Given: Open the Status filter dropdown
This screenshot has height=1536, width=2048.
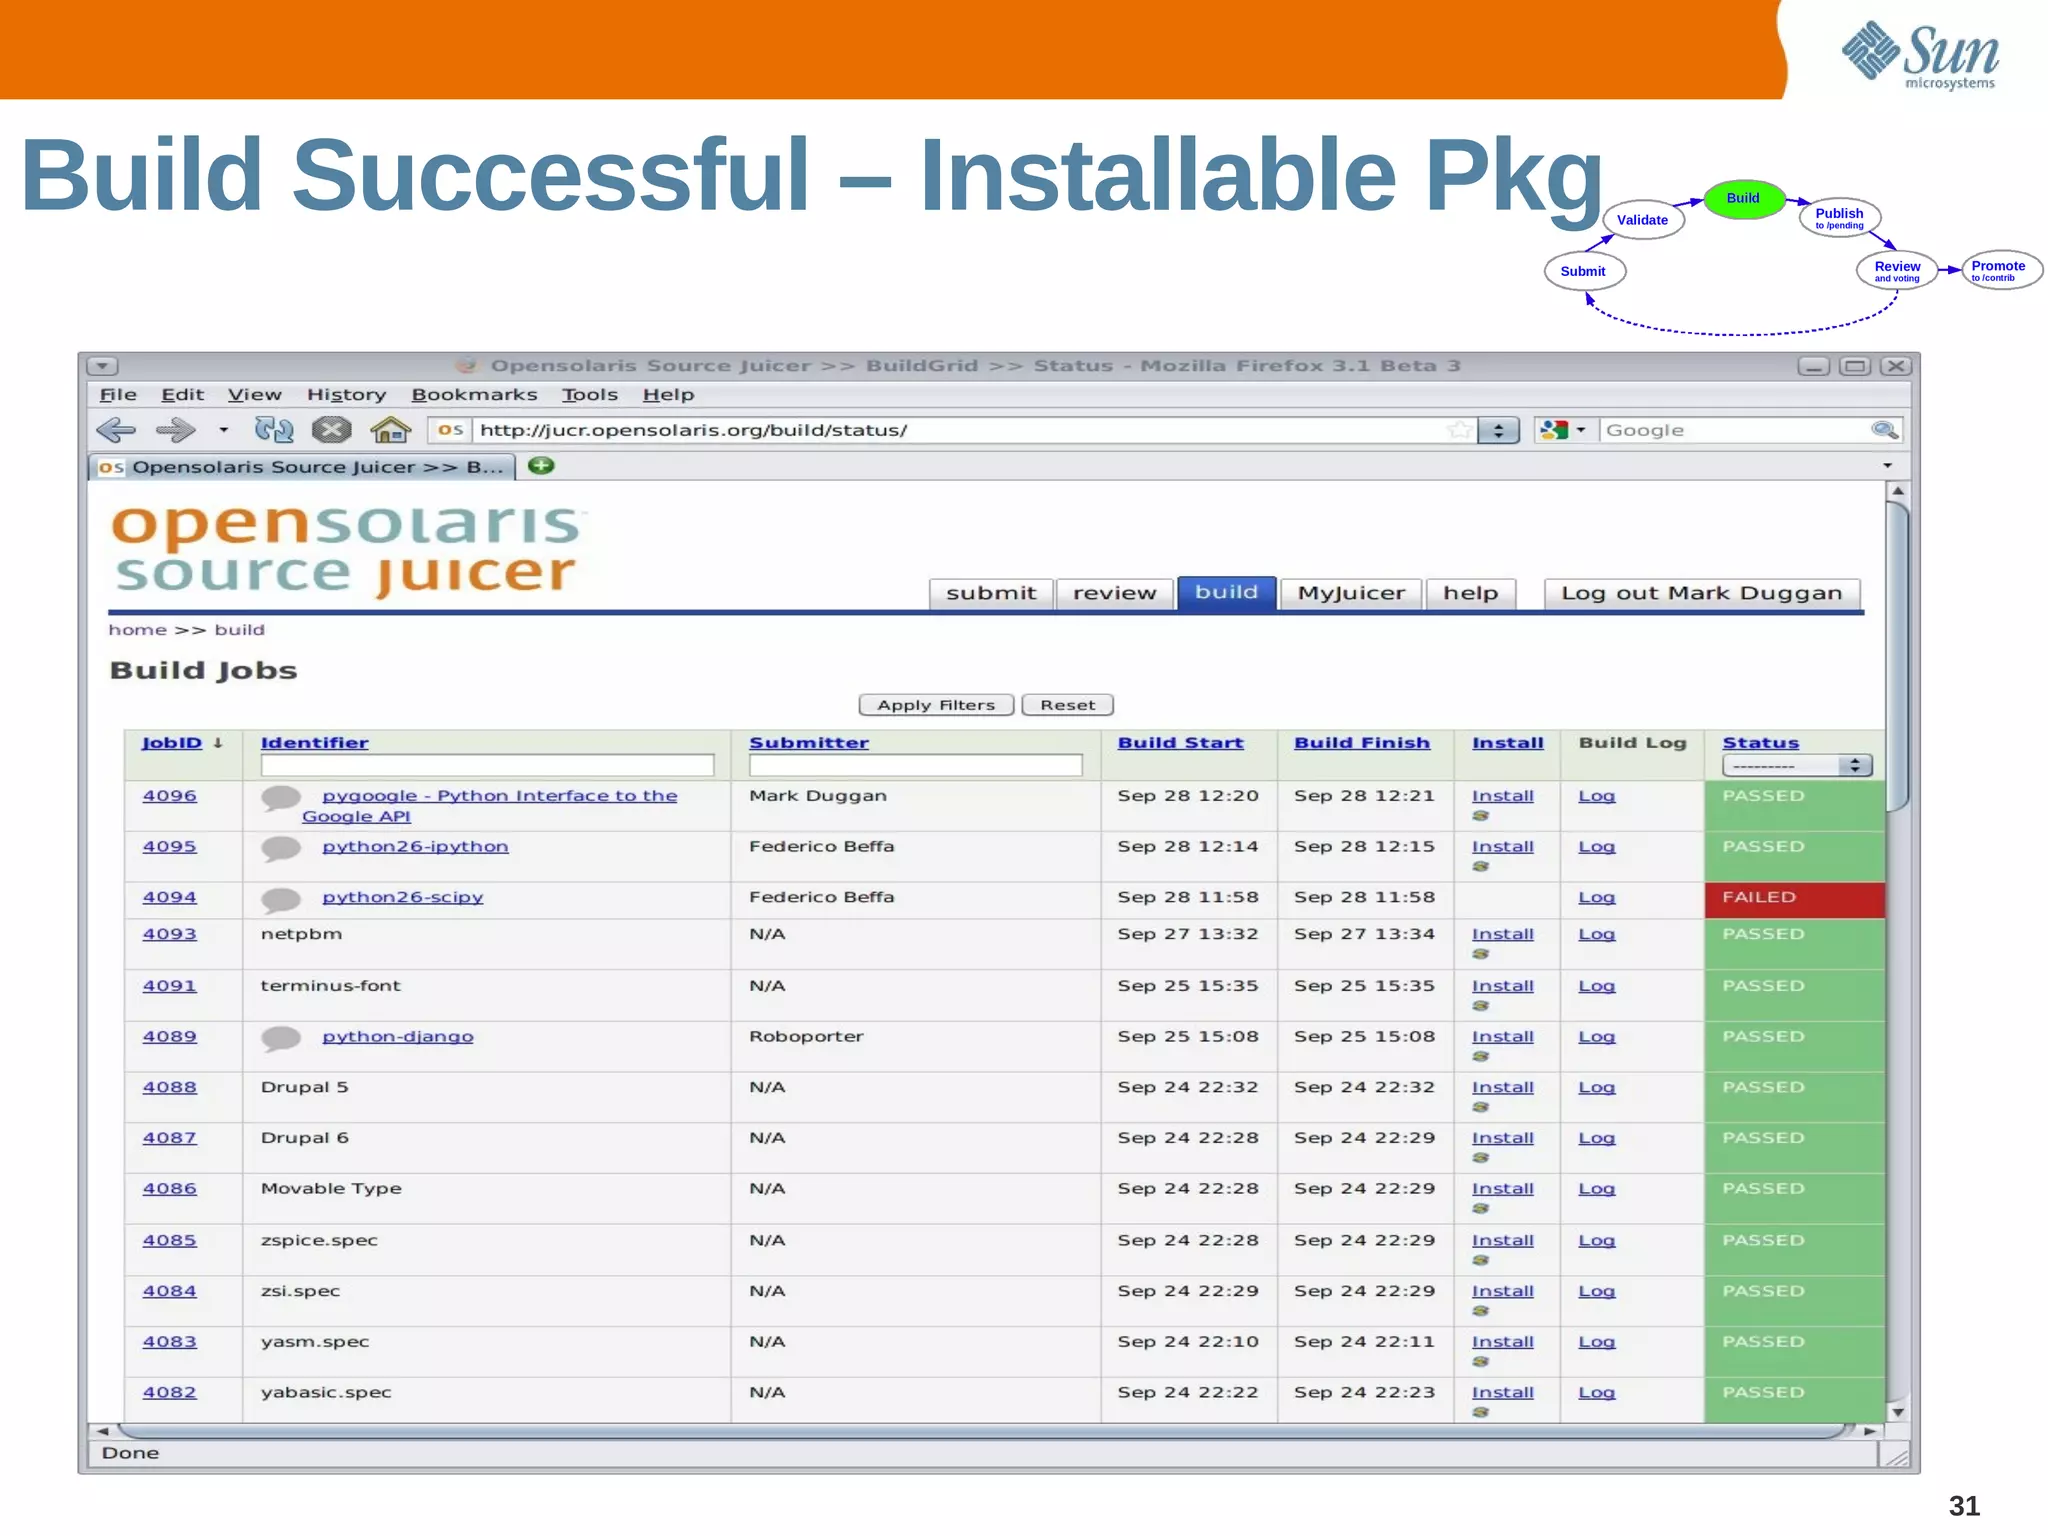Looking at the screenshot, I should tap(1796, 766).
